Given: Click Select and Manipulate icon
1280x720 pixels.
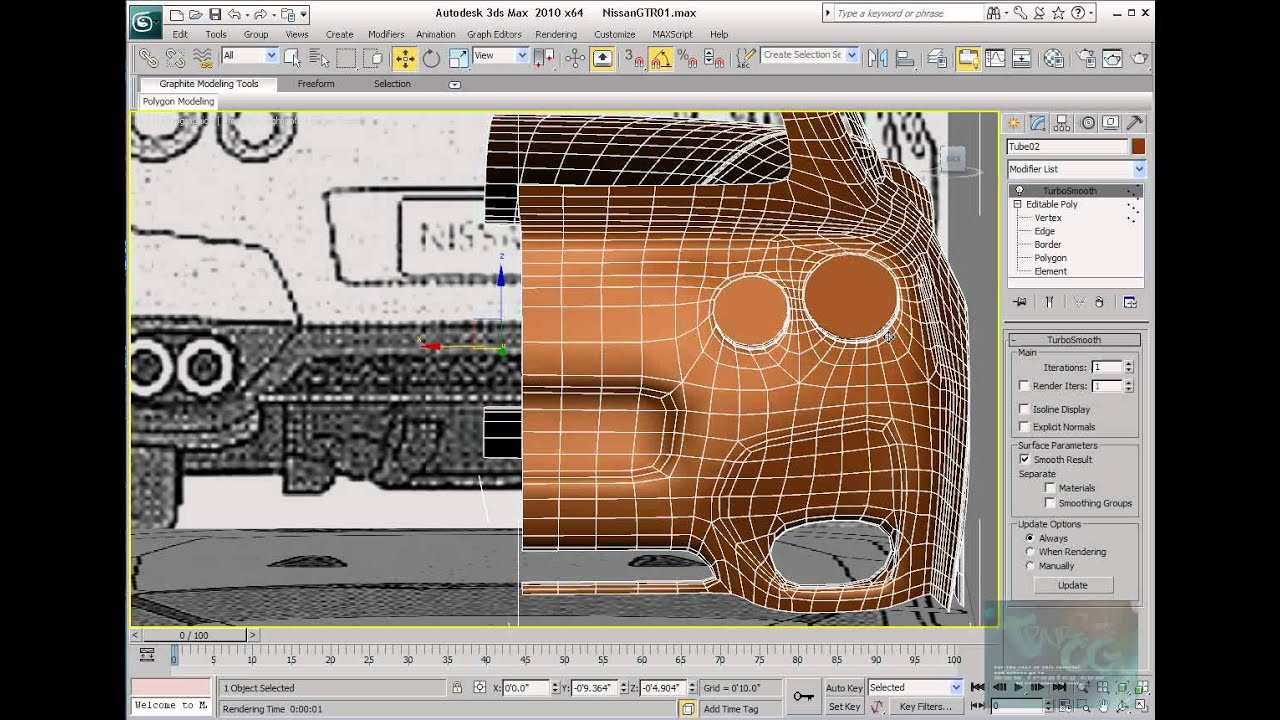Looking at the screenshot, I should [574, 58].
